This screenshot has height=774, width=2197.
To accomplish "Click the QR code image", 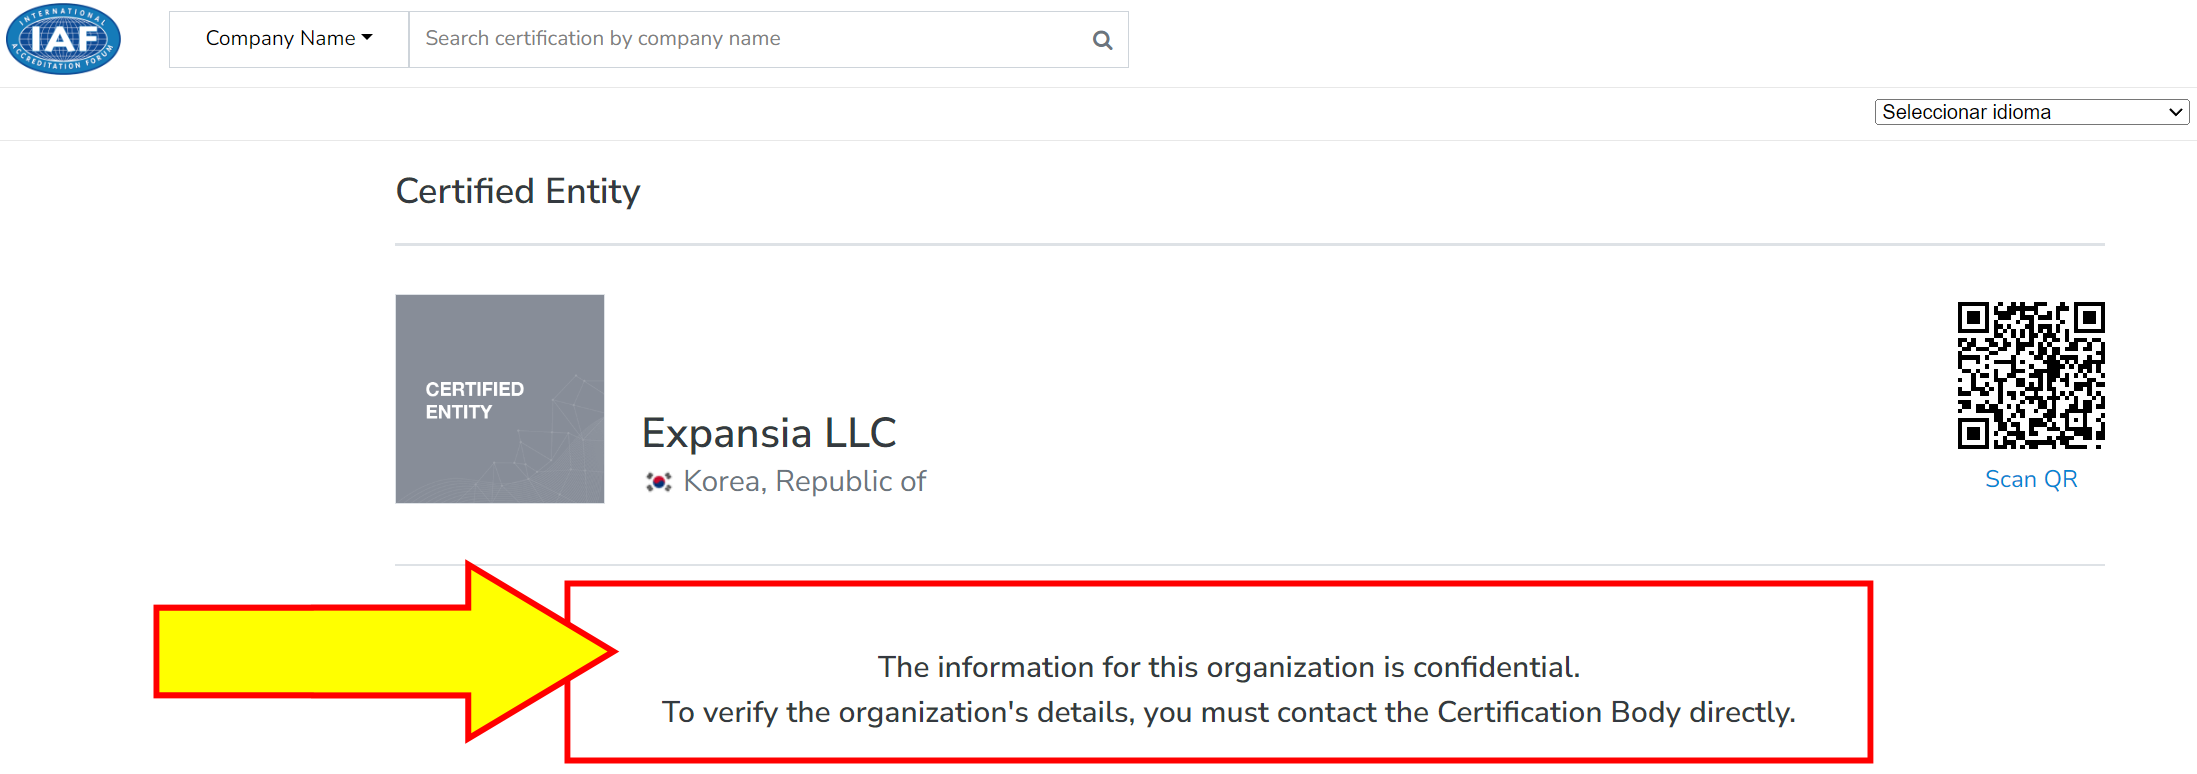I will [2030, 375].
